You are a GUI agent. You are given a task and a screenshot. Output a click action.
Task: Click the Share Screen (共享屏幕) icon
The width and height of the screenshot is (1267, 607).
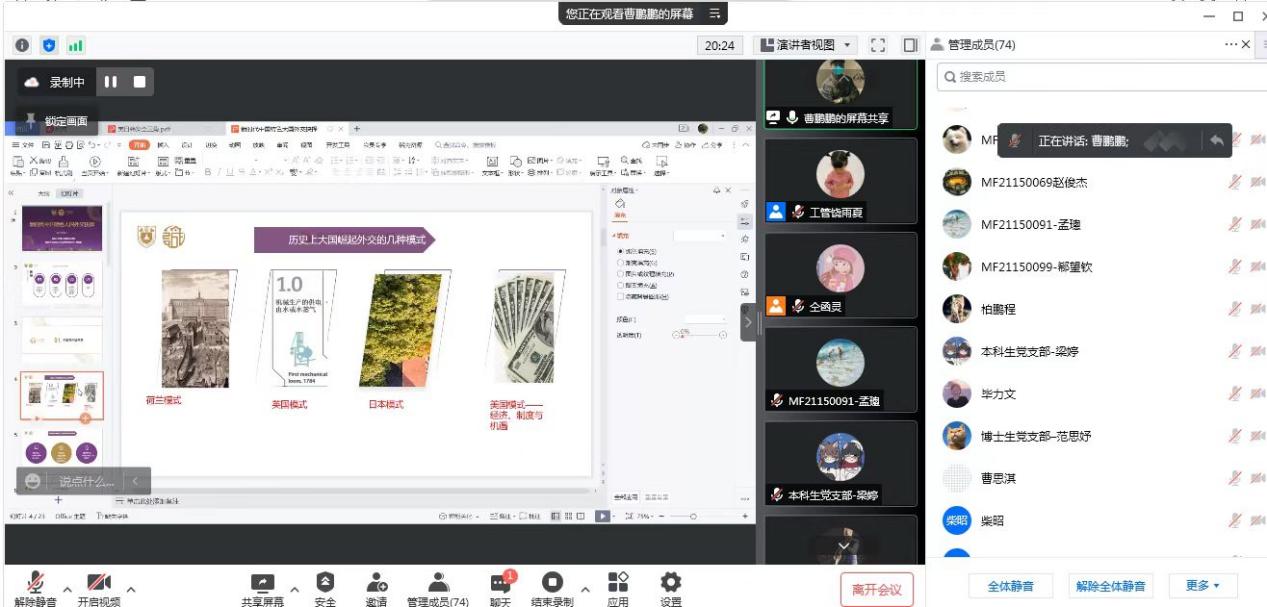262,583
